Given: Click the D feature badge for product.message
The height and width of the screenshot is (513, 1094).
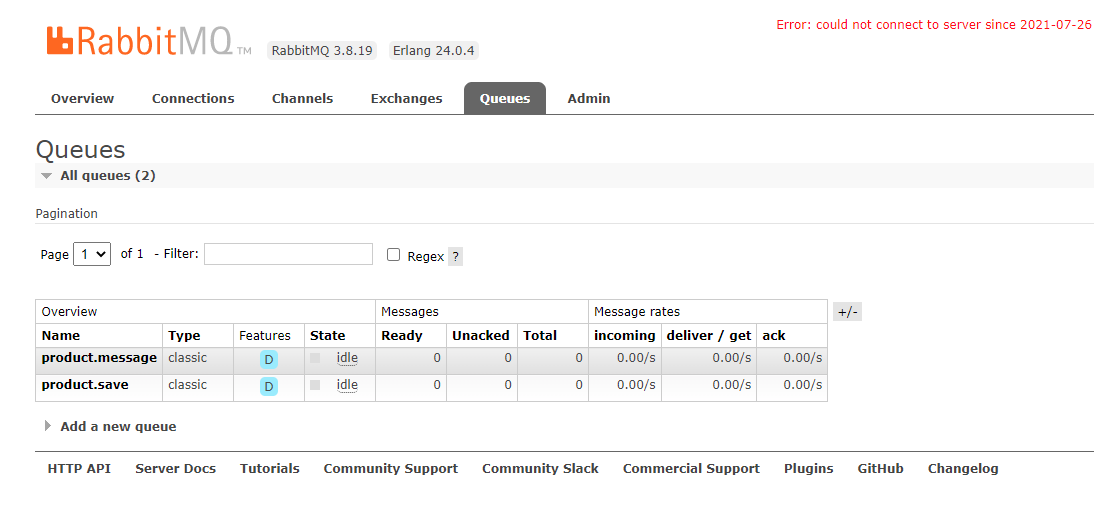Looking at the screenshot, I should click(269, 360).
